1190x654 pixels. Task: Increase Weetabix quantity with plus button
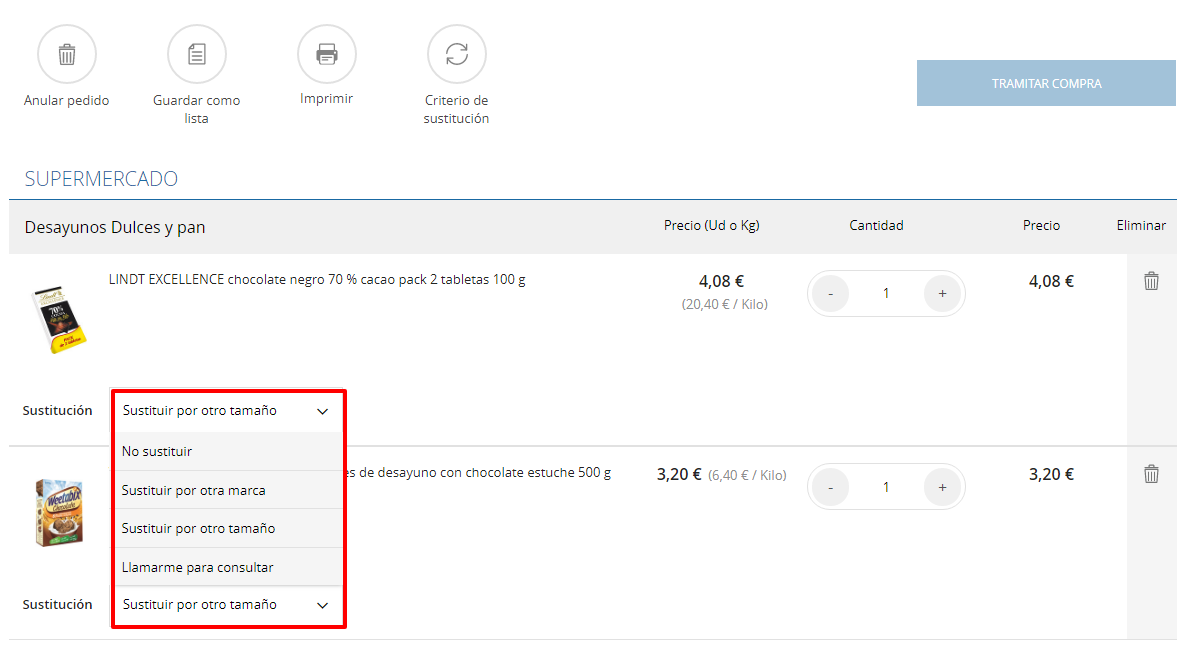[x=942, y=487]
